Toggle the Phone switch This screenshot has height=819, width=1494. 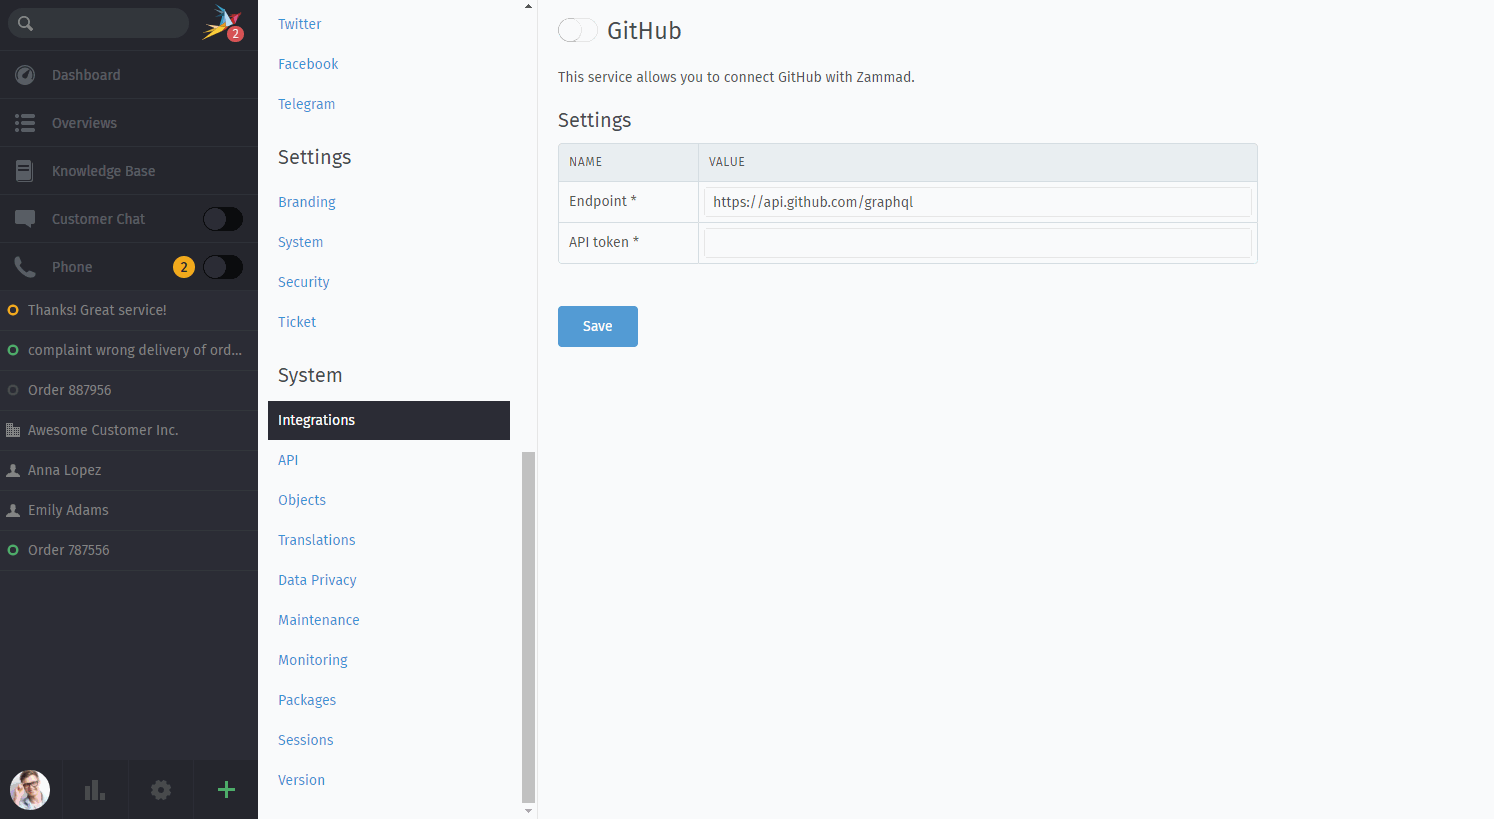click(223, 267)
